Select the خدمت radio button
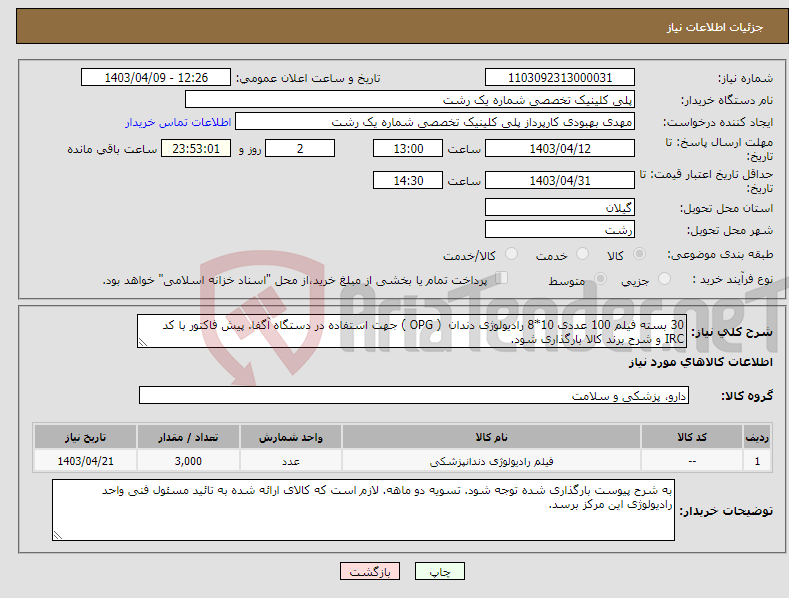The image size is (789, 598). click(x=582, y=254)
